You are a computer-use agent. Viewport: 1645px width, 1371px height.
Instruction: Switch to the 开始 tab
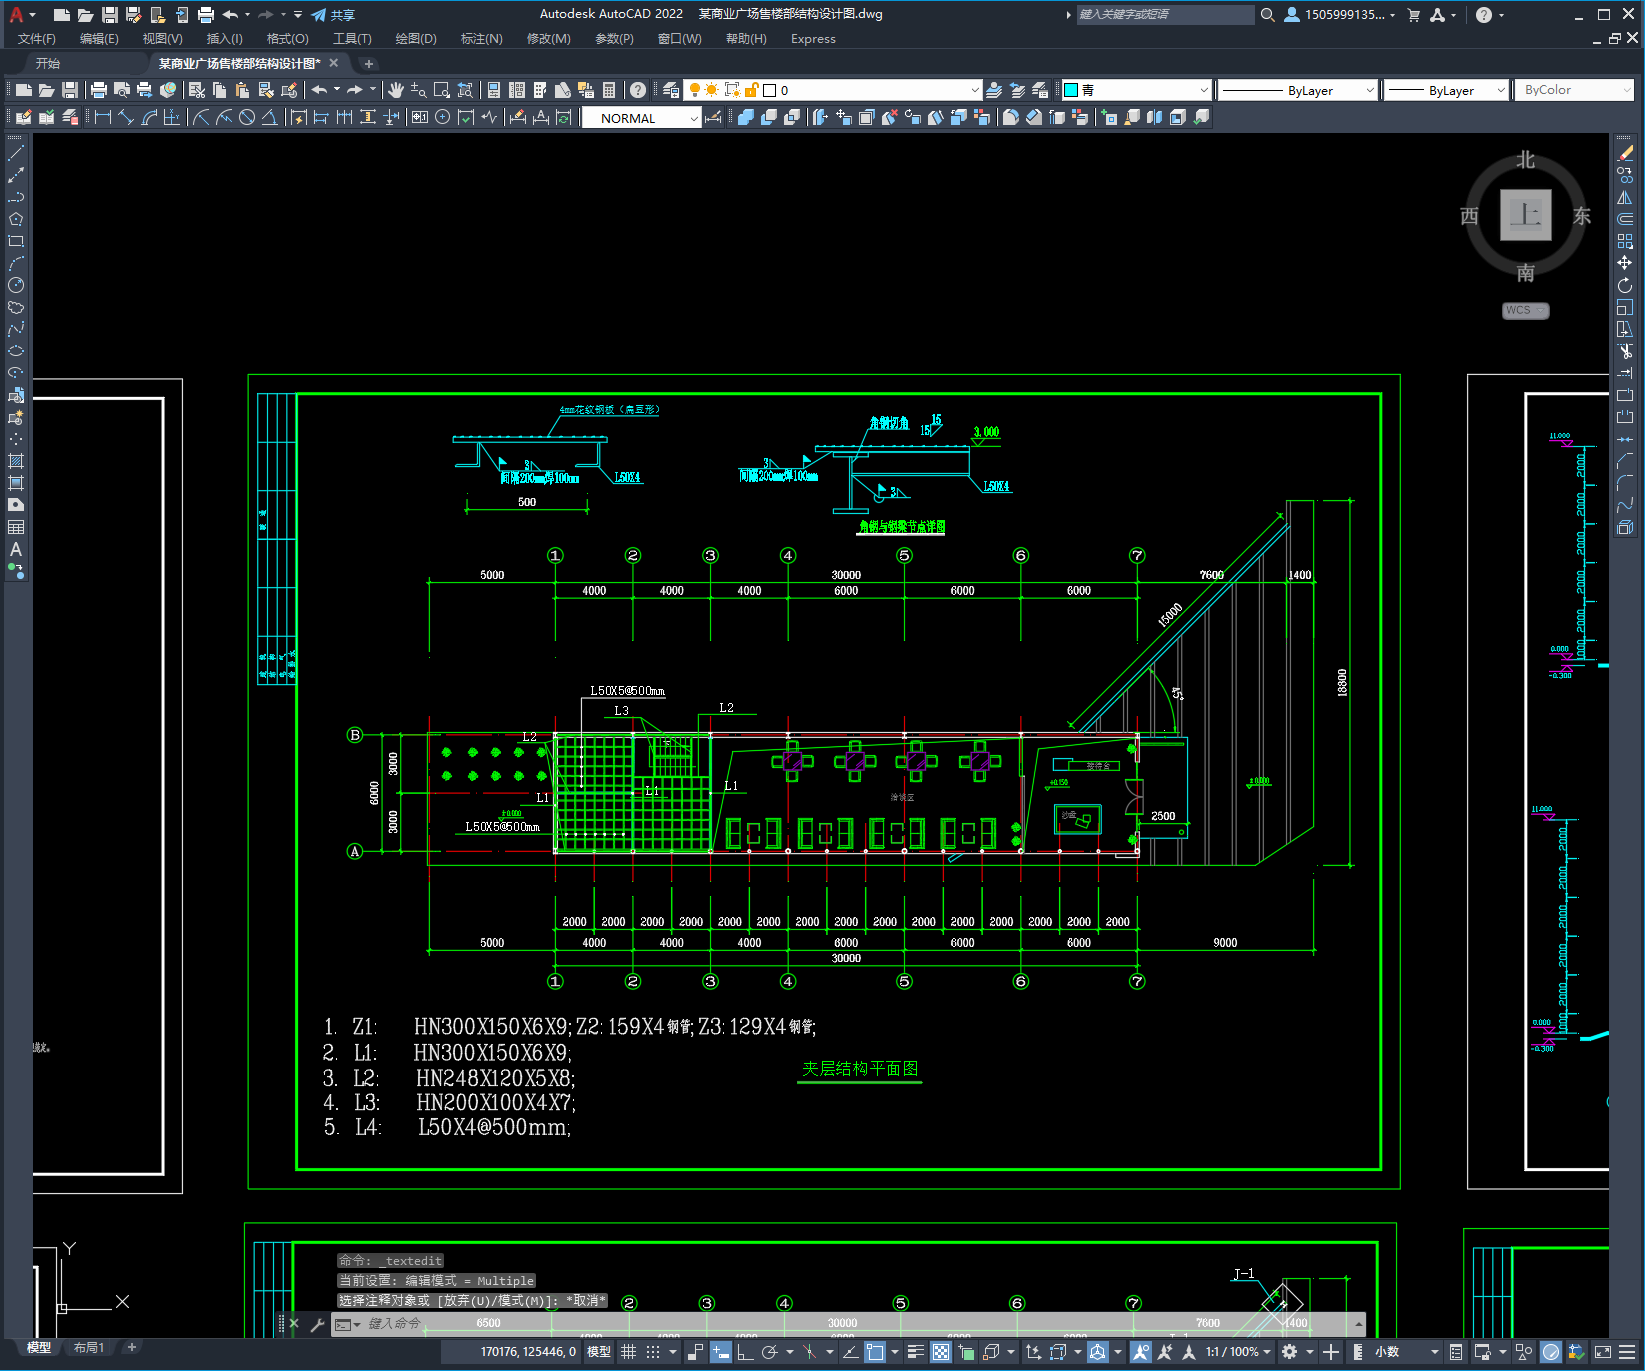coord(48,63)
